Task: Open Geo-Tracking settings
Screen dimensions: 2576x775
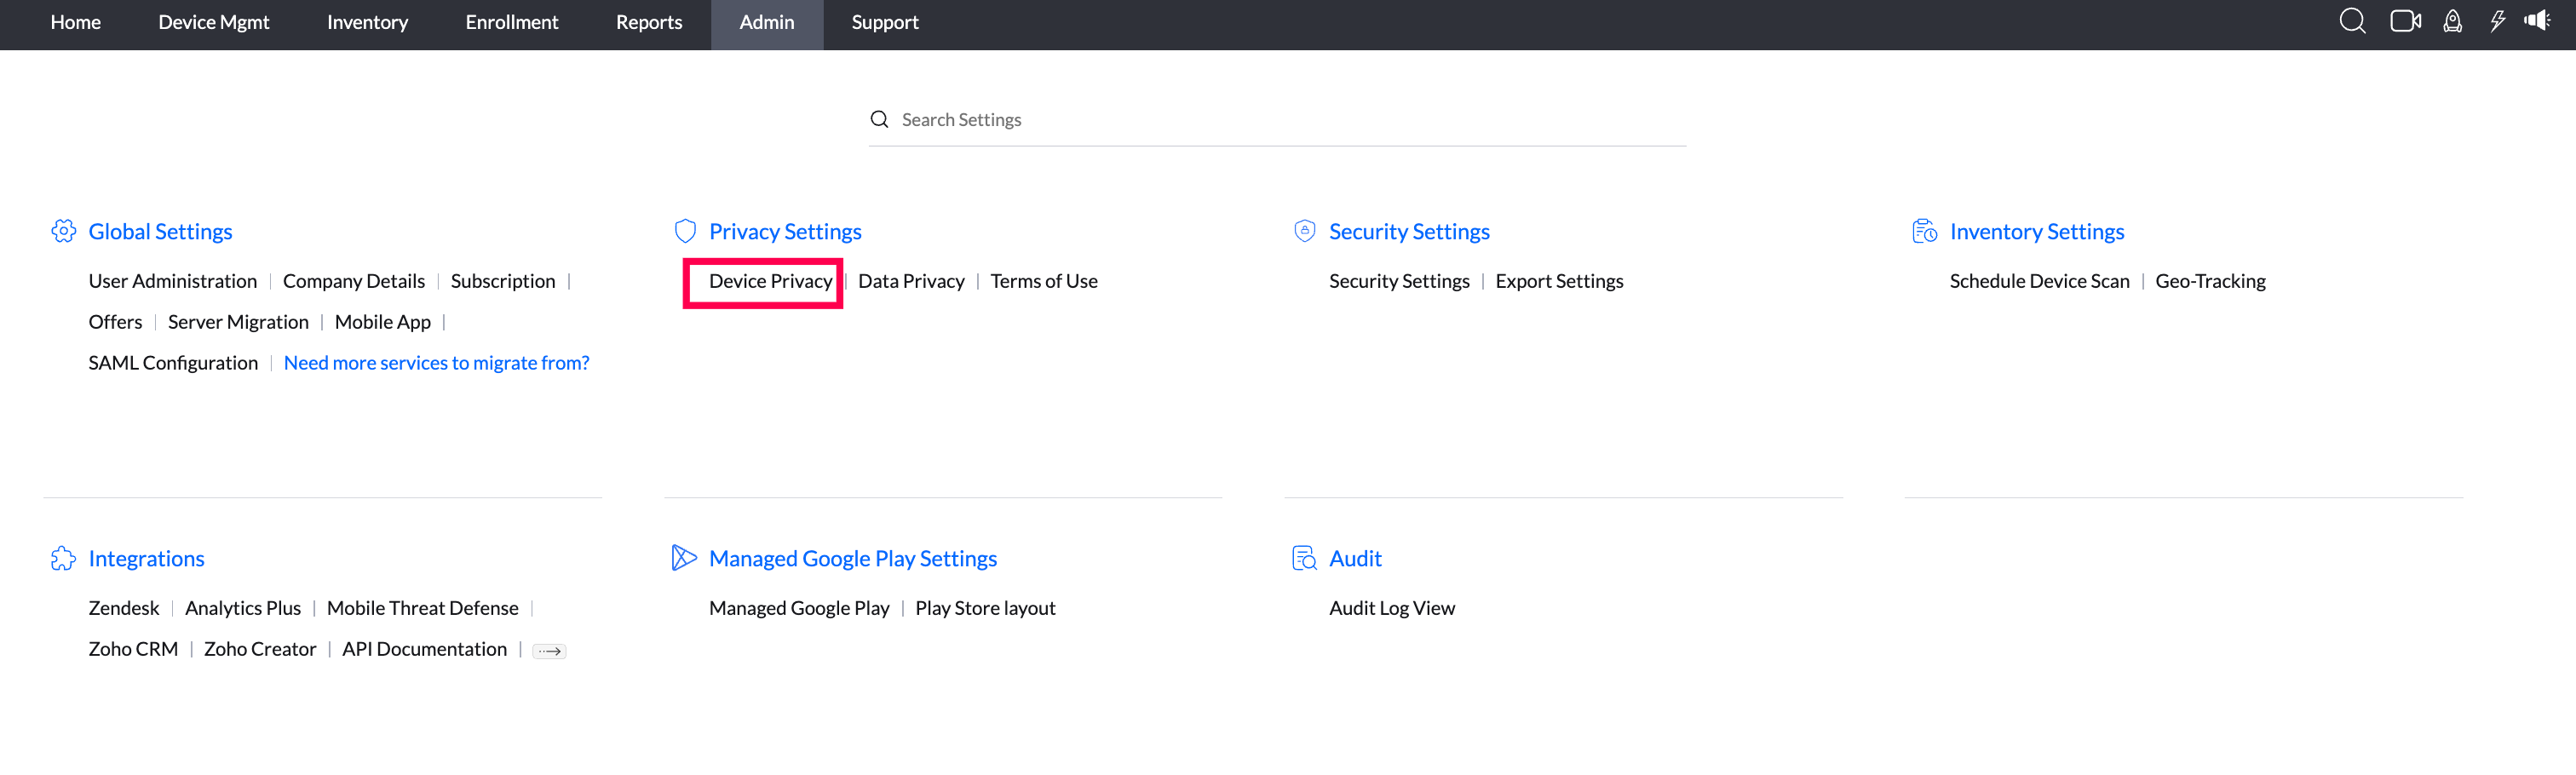Action: (x=2210, y=281)
